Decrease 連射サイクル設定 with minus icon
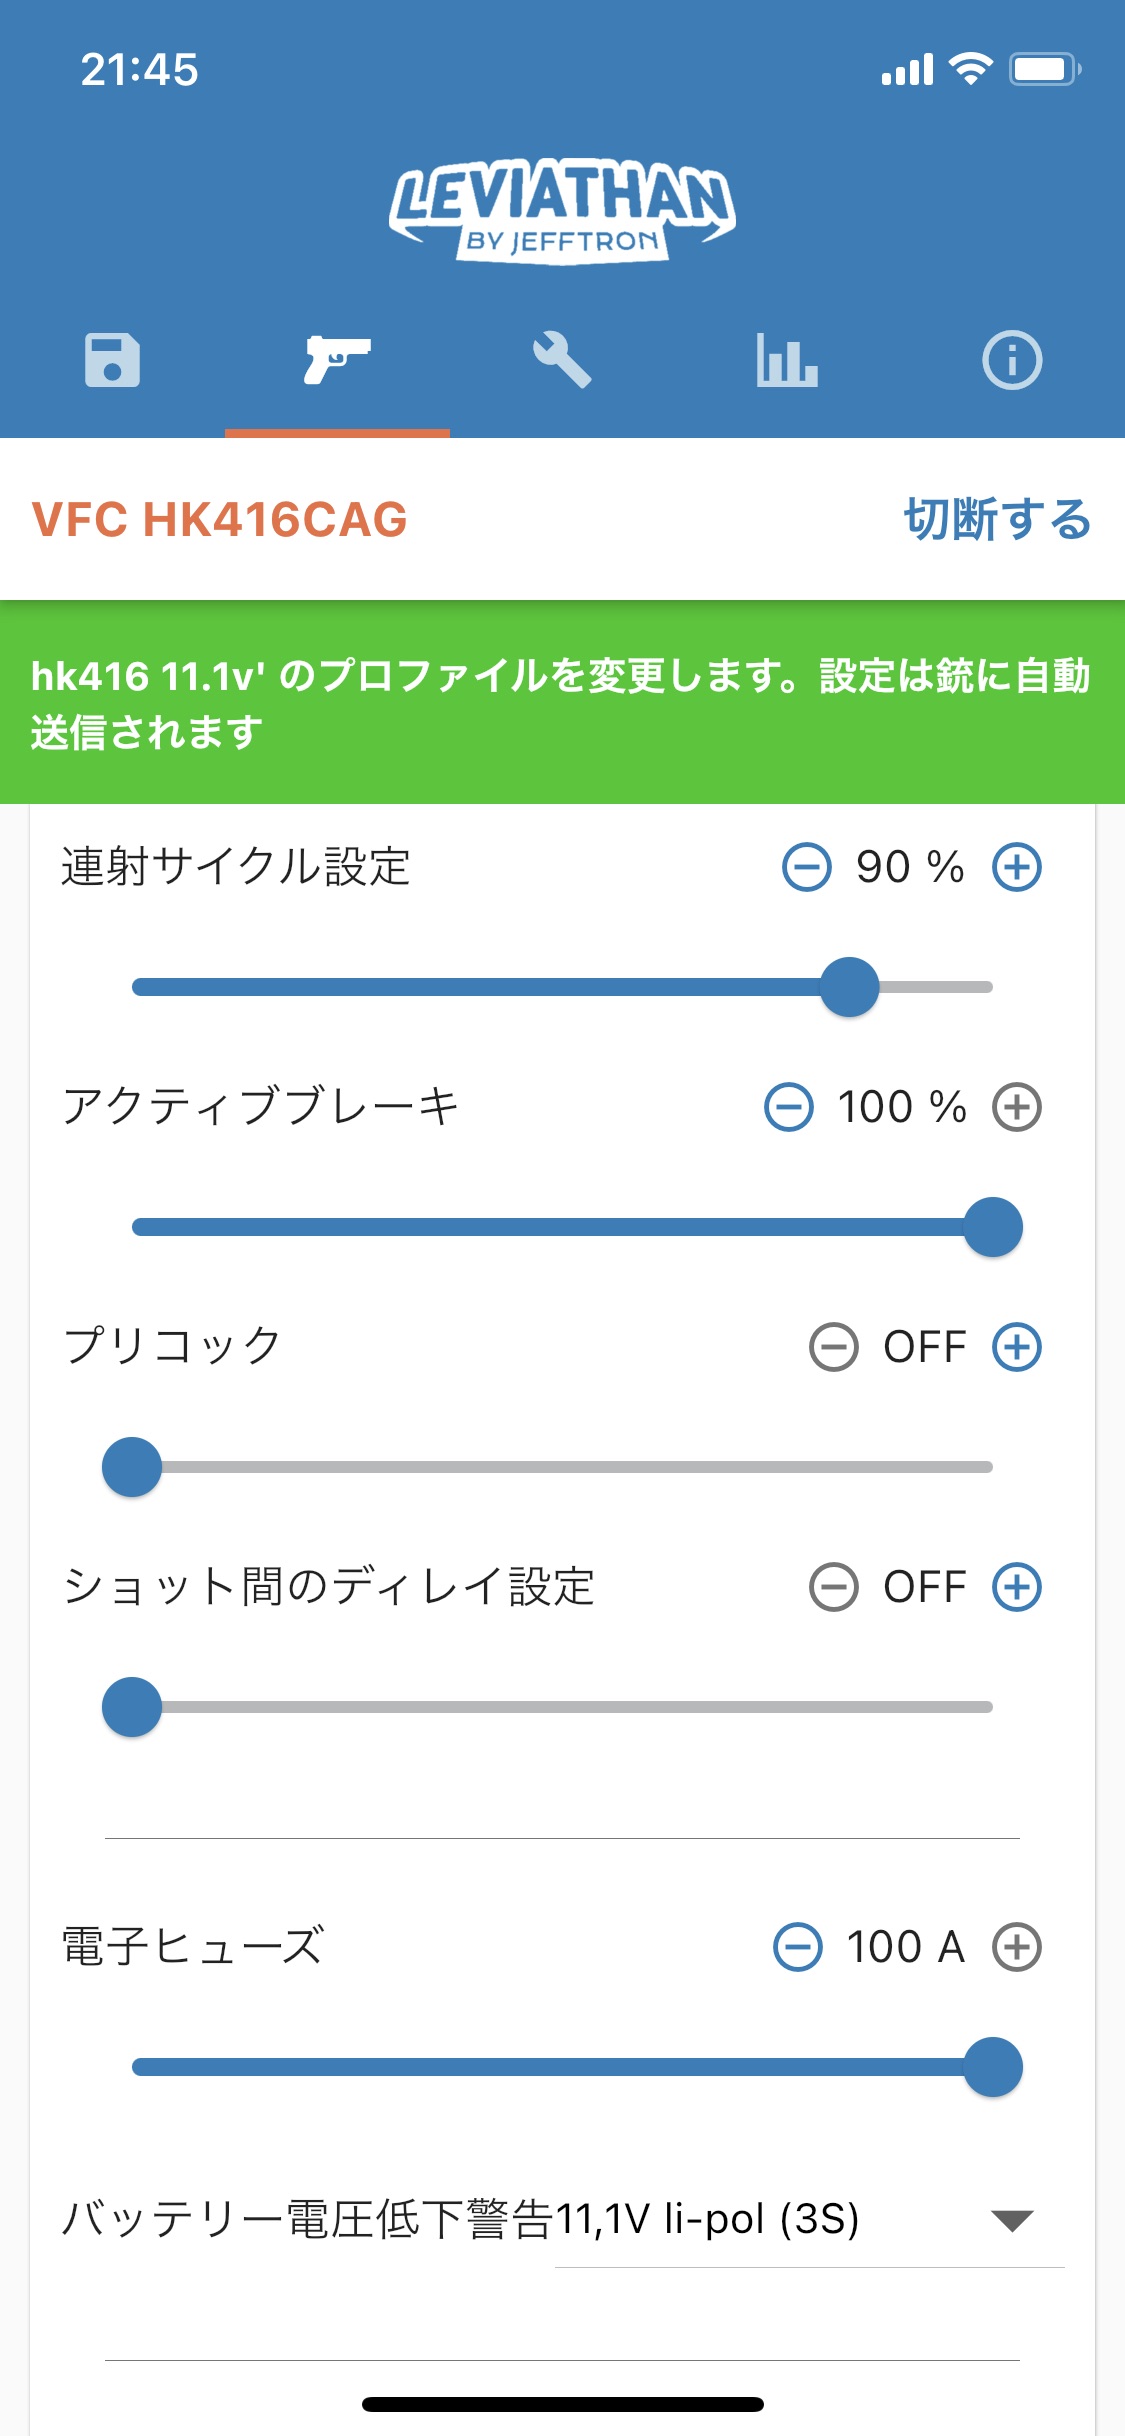The height and width of the screenshot is (2436, 1125). click(x=806, y=867)
